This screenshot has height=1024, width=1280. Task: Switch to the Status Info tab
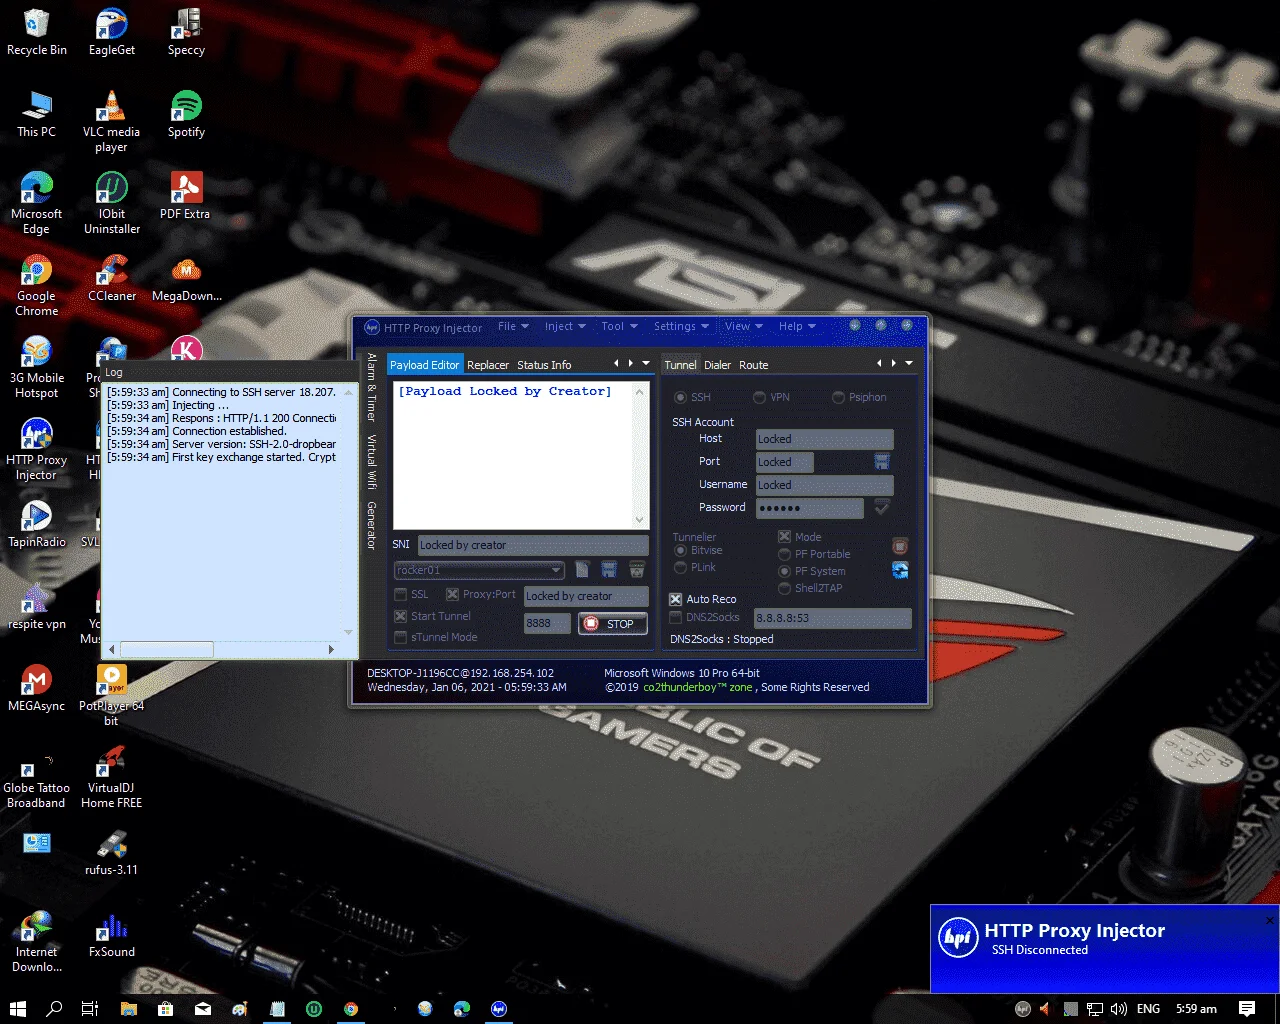(544, 365)
